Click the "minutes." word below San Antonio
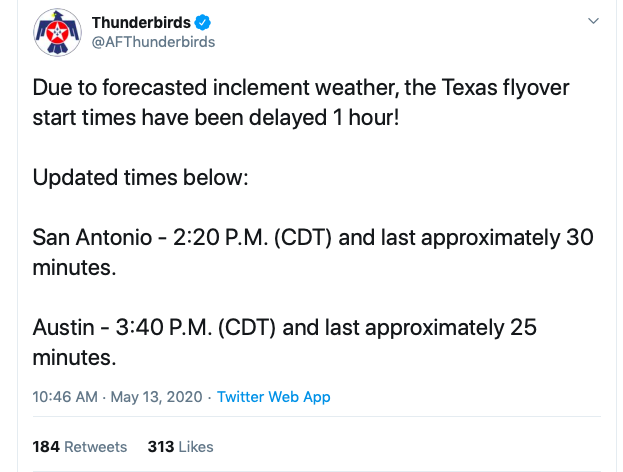Image resolution: width=623 pixels, height=472 pixels. coord(74,267)
